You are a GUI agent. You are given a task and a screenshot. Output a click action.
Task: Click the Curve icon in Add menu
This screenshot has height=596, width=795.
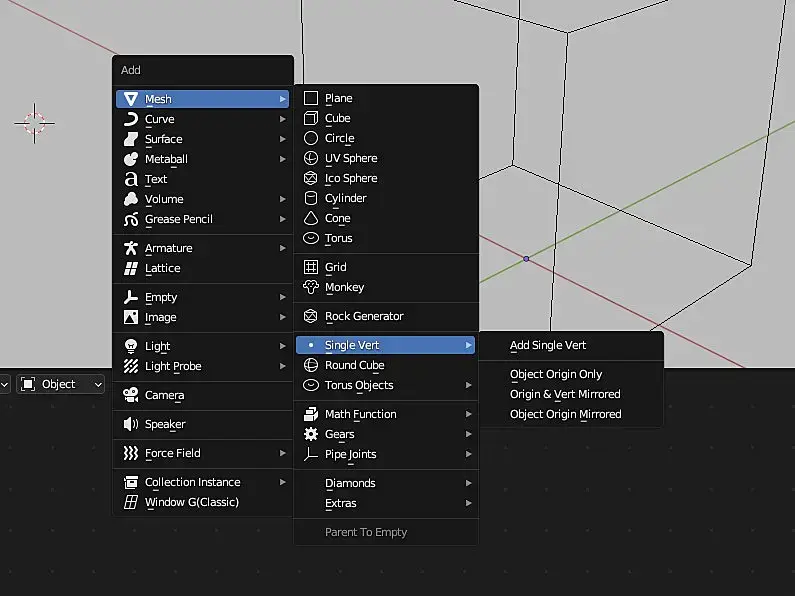[x=131, y=119]
